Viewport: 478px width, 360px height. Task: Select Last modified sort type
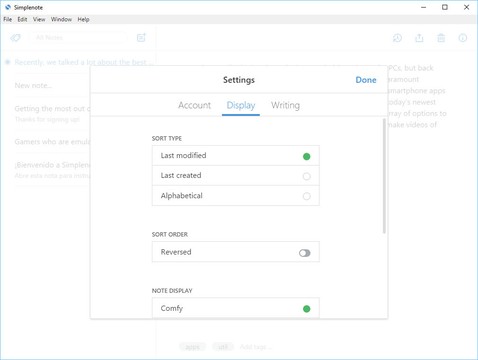coord(236,156)
